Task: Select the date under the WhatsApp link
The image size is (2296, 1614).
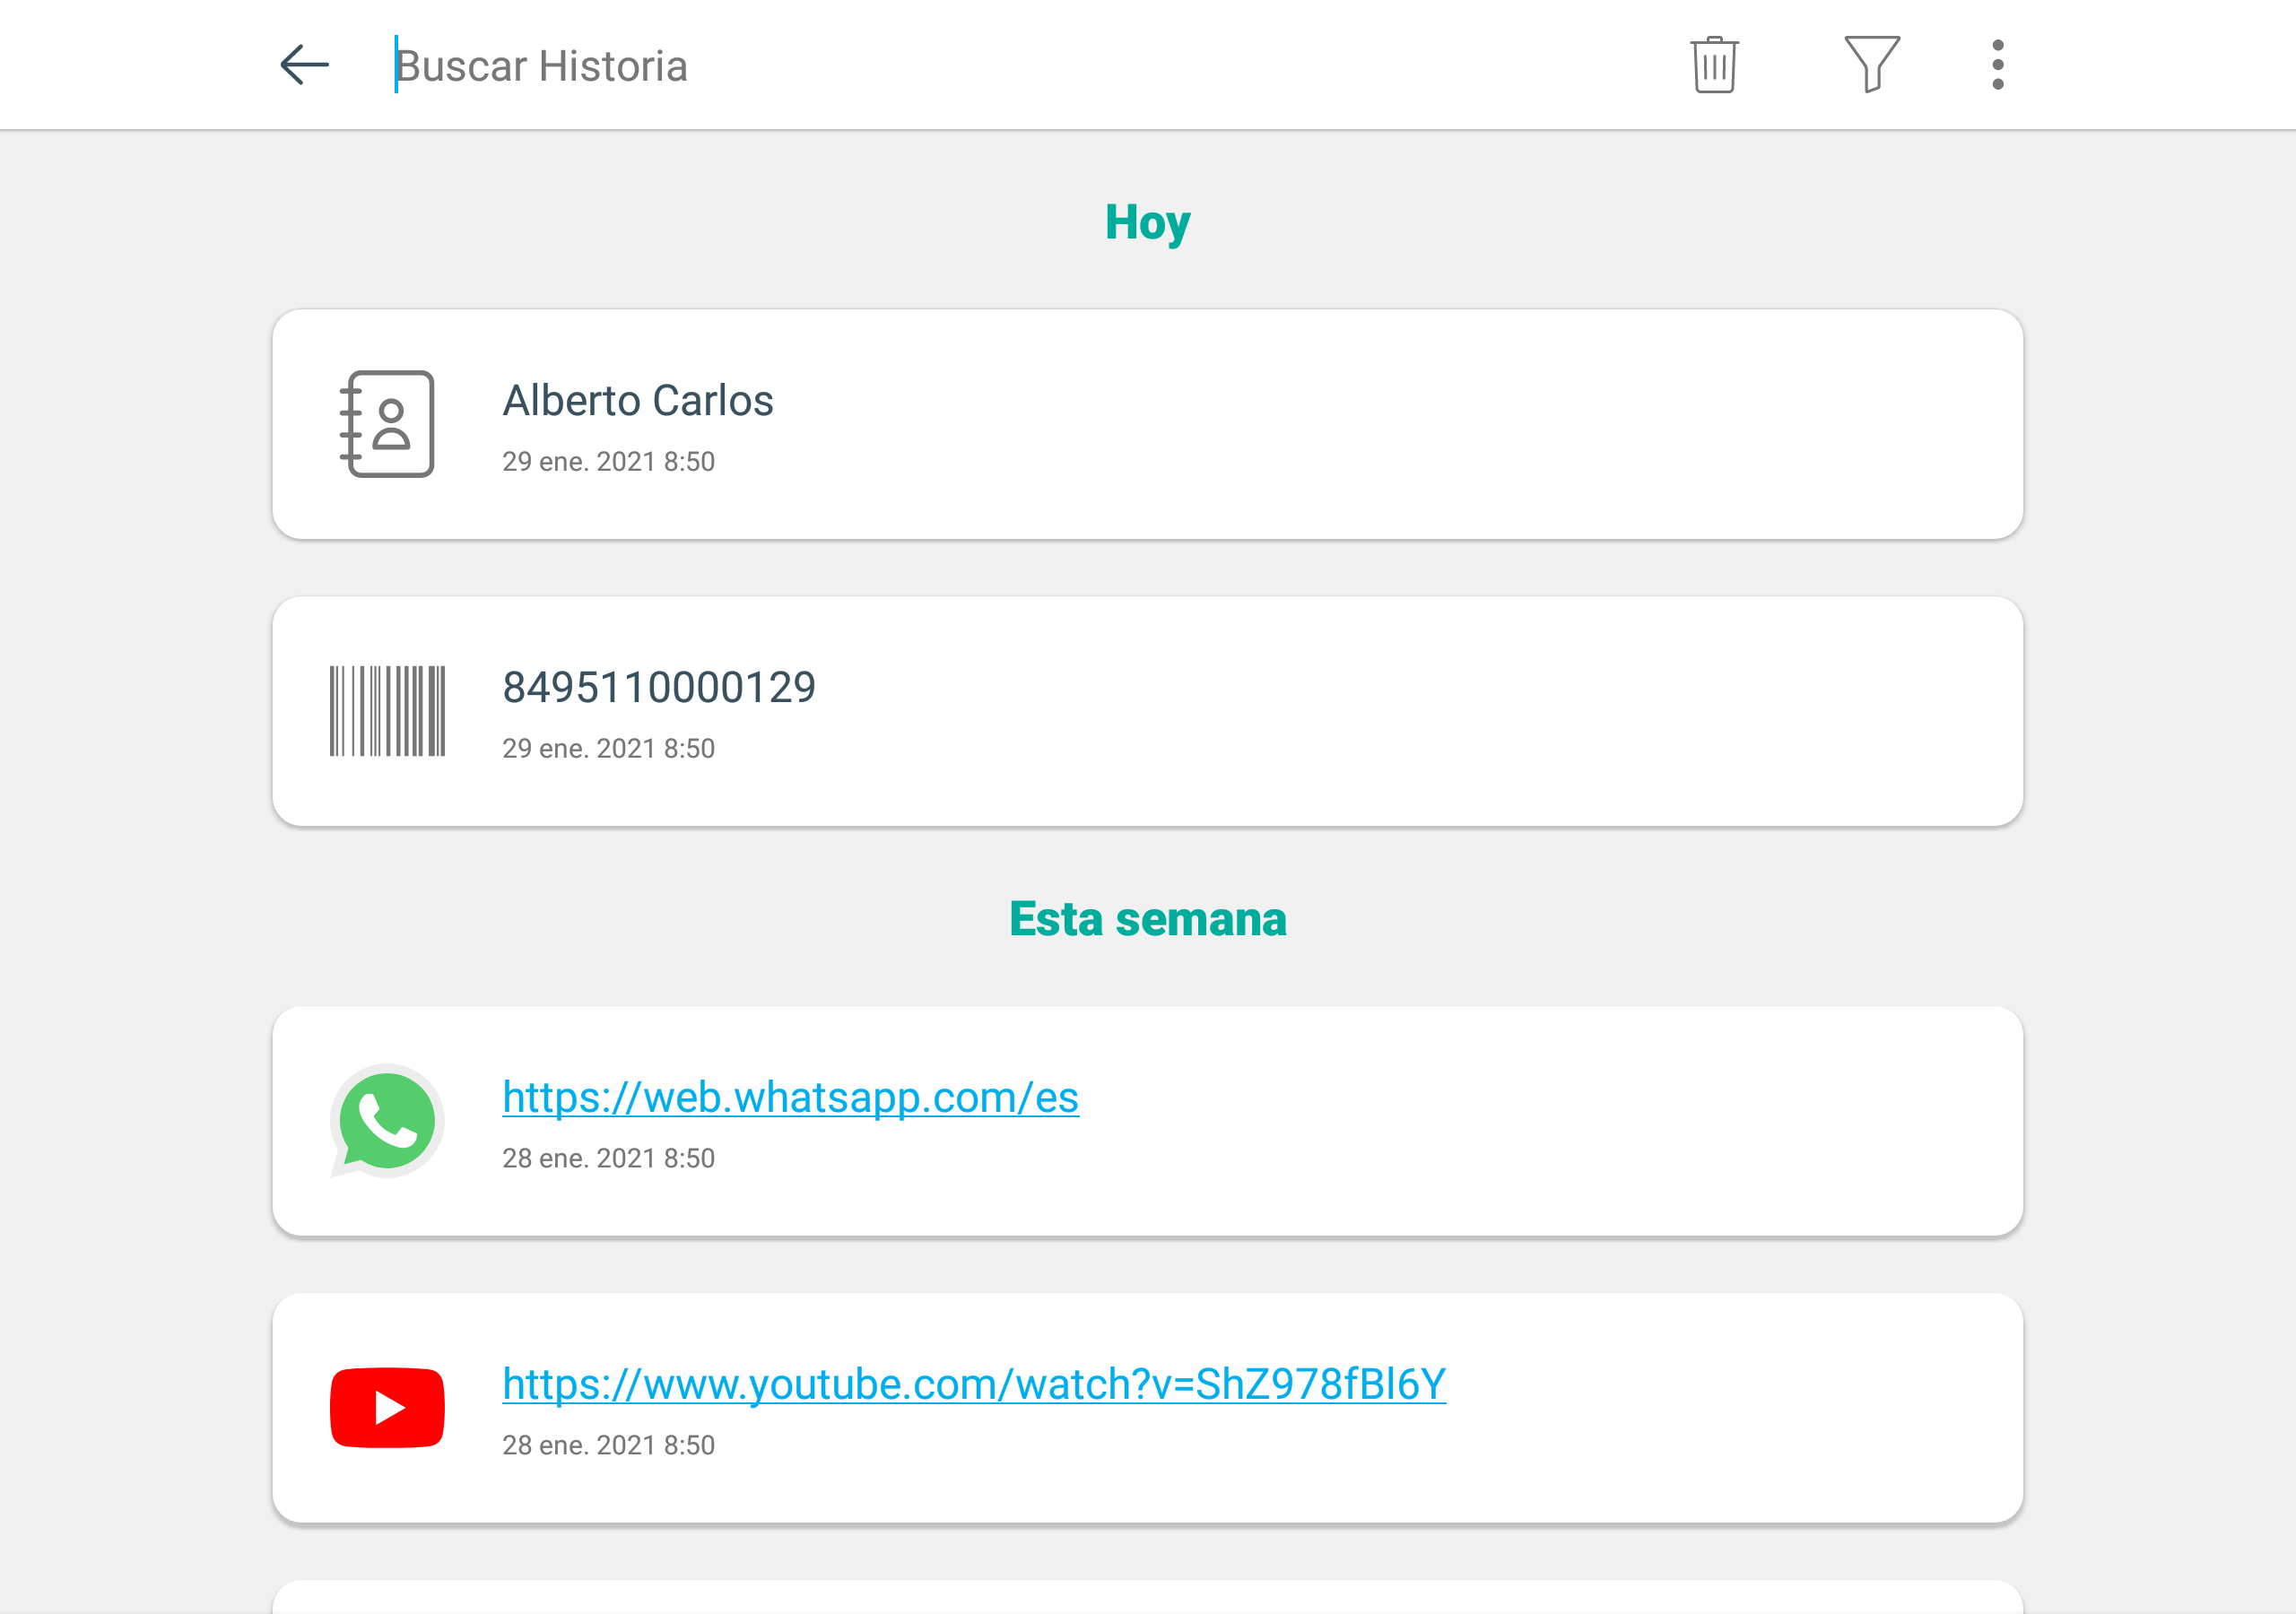Action: click(x=608, y=1159)
